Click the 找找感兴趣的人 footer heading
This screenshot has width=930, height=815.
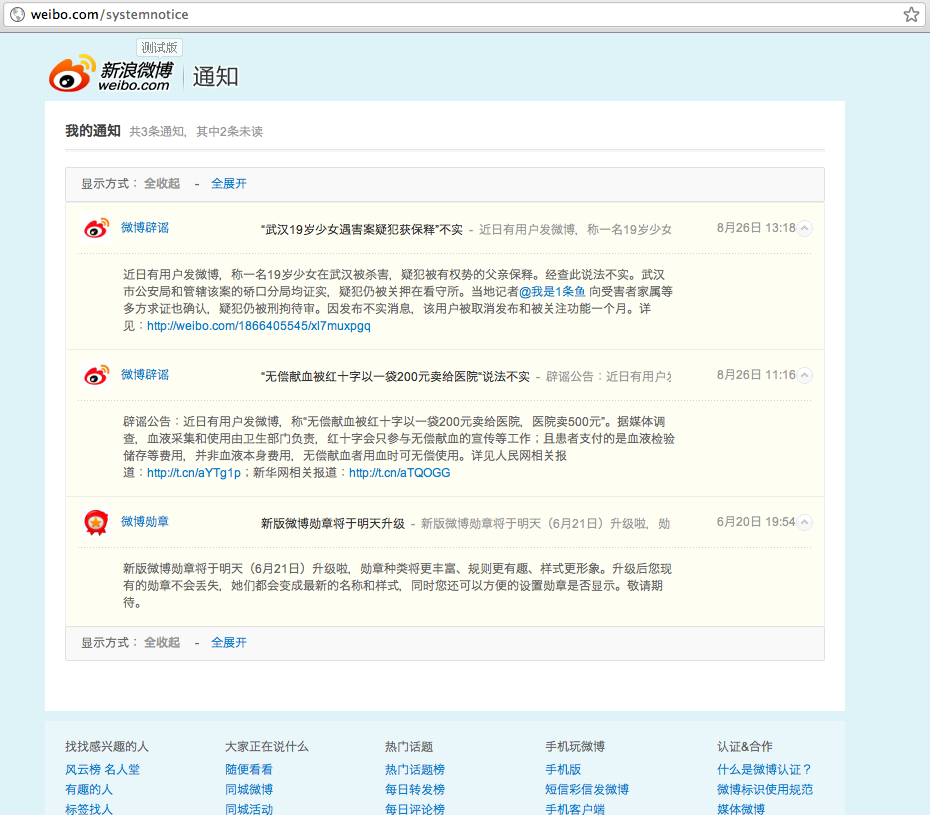[x=107, y=747]
